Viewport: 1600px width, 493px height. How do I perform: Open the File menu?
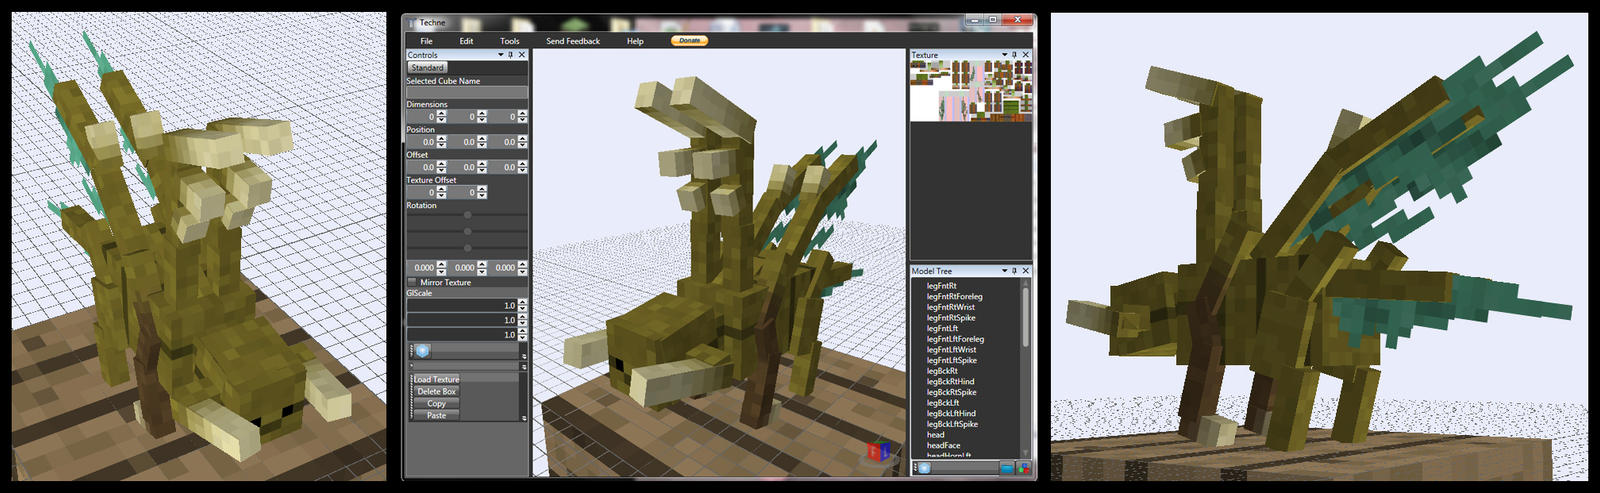[x=427, y=41]
